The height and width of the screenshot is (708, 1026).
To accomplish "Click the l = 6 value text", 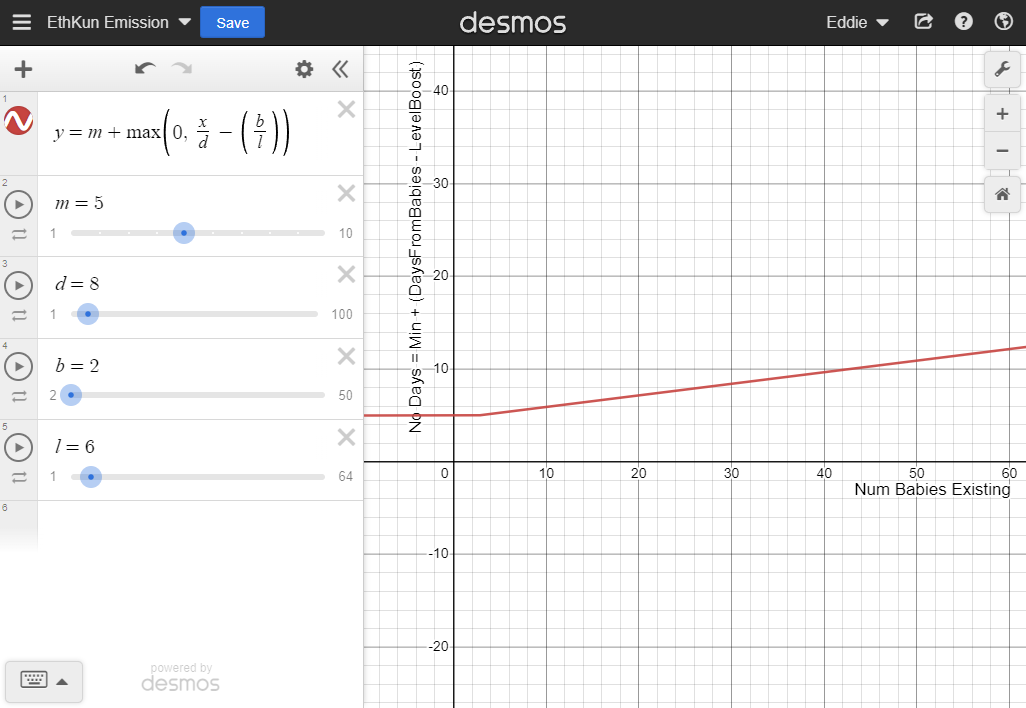I will [x=75, y=446].
